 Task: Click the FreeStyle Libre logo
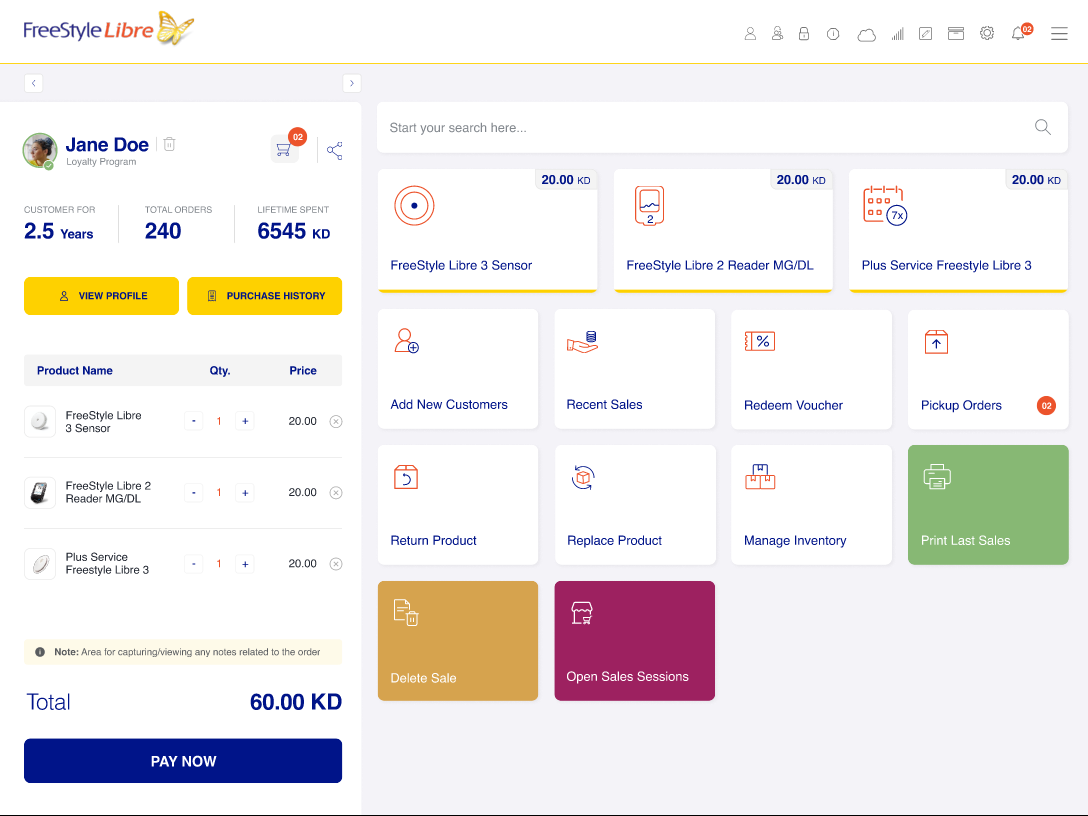point(108,29)
